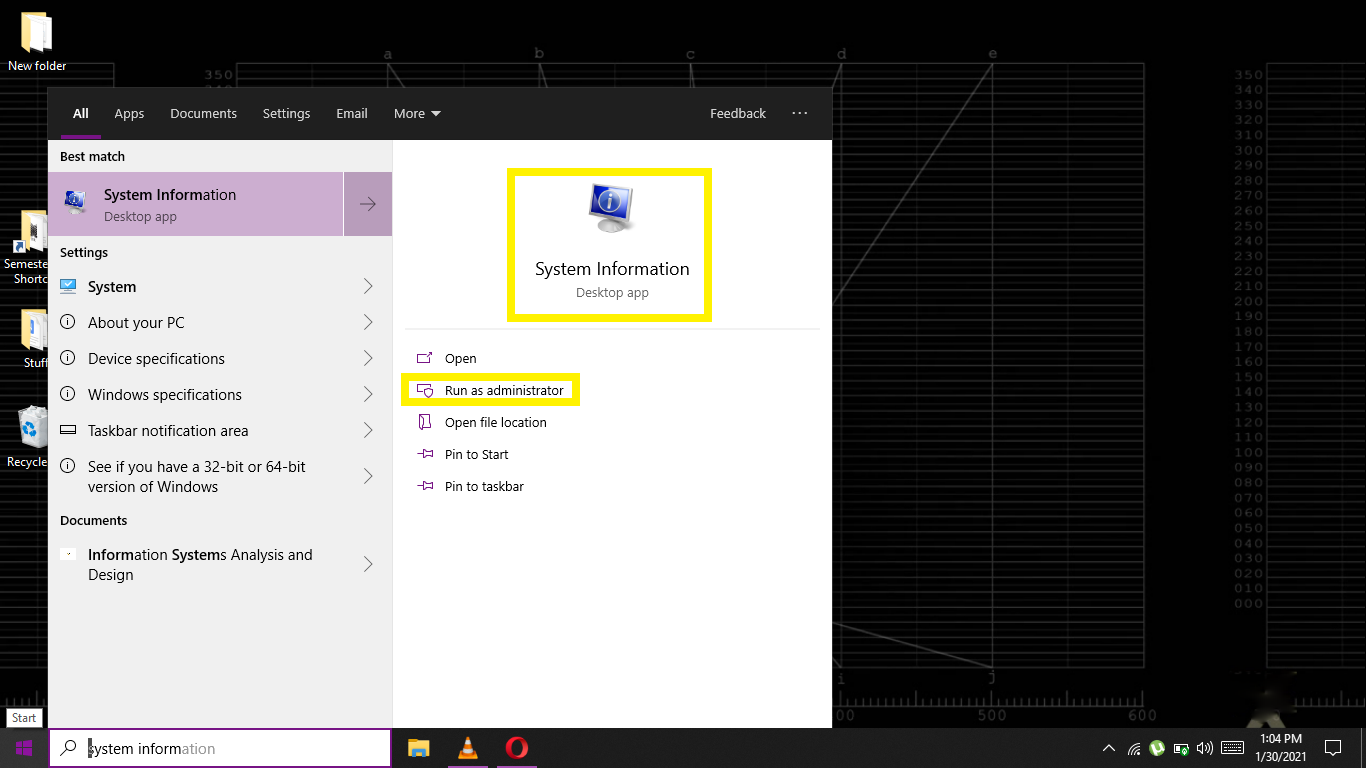Image resolution: width=1366 pixels, height=768 pixels.
Task: Click the Feedback link
Action: (x=738, y=113)
